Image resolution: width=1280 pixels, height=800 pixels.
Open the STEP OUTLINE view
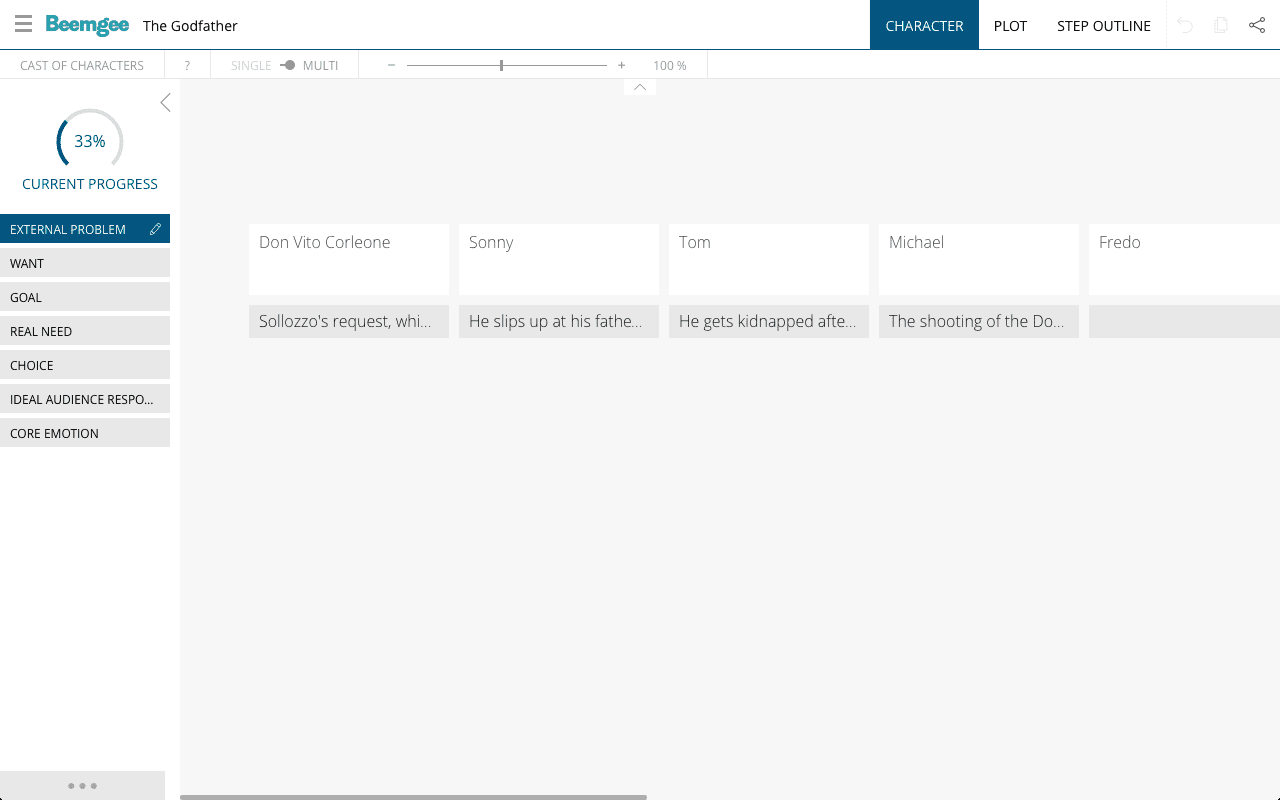[x=1104, y=25]
